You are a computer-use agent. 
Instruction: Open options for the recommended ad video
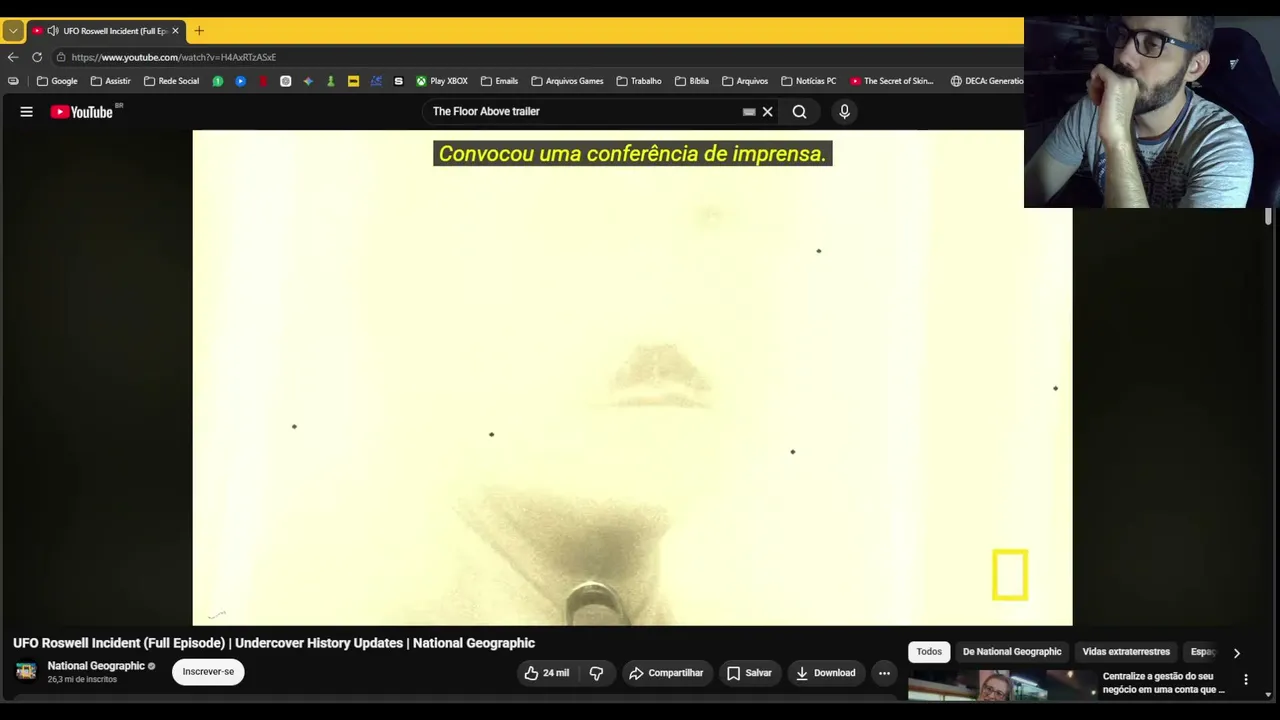pos(1246,680)
